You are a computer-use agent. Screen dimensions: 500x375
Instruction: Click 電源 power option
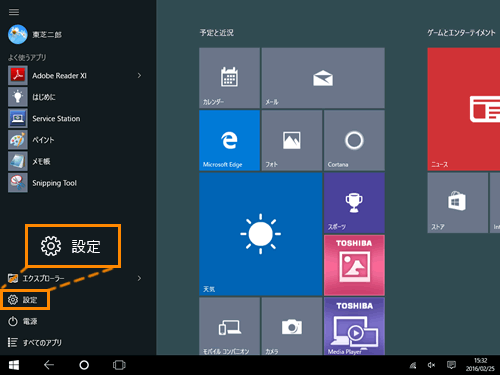(x=23, y=321)
